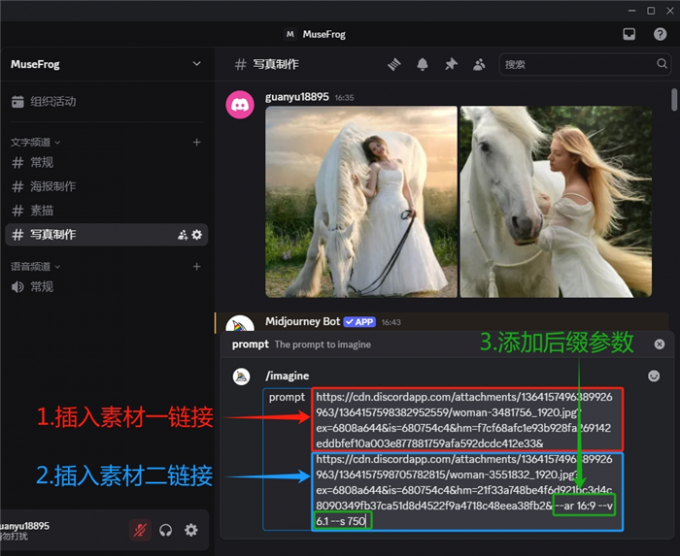Minimize the Discord window
This screenshot has width=680, height=556.
click(x=632, y=11)
